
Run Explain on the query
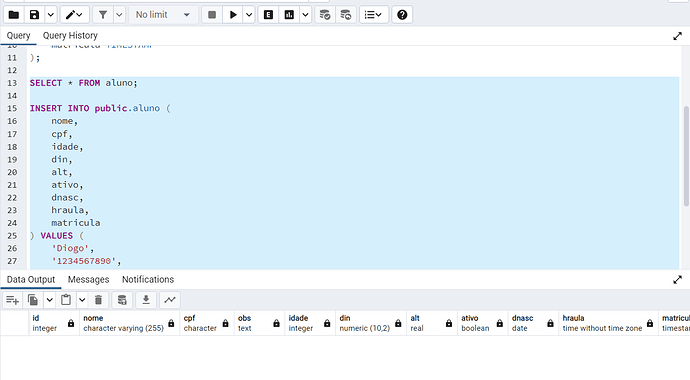point(268,15)
